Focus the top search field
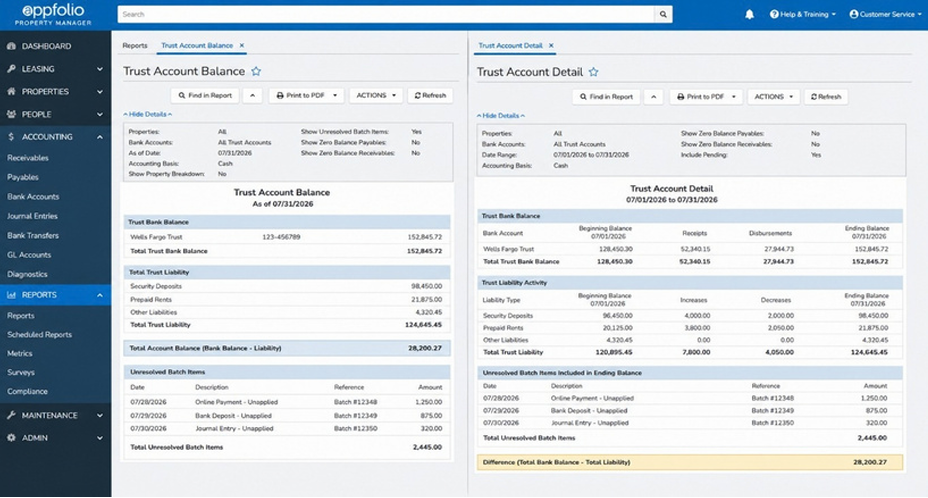 click(x=386, y=14)
